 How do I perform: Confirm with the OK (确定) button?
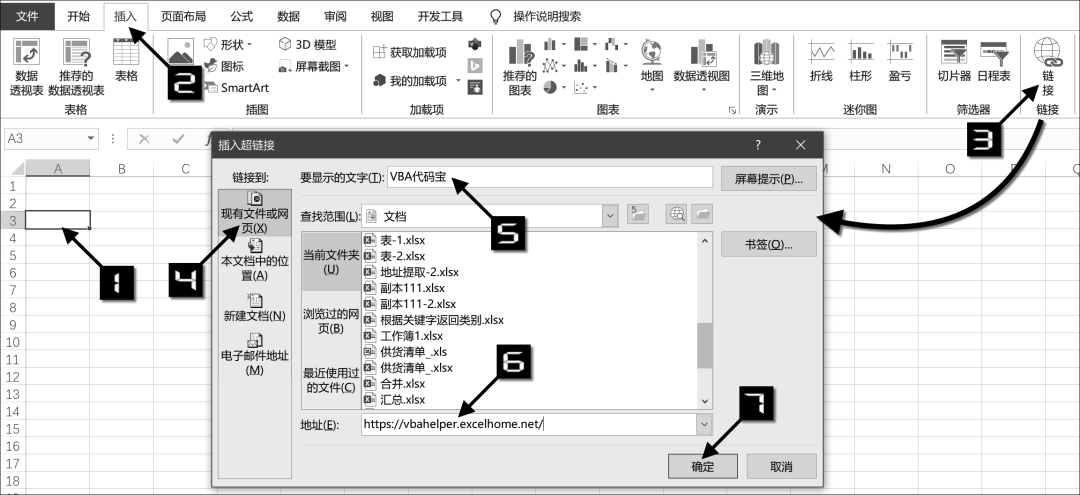pos(703,466)
